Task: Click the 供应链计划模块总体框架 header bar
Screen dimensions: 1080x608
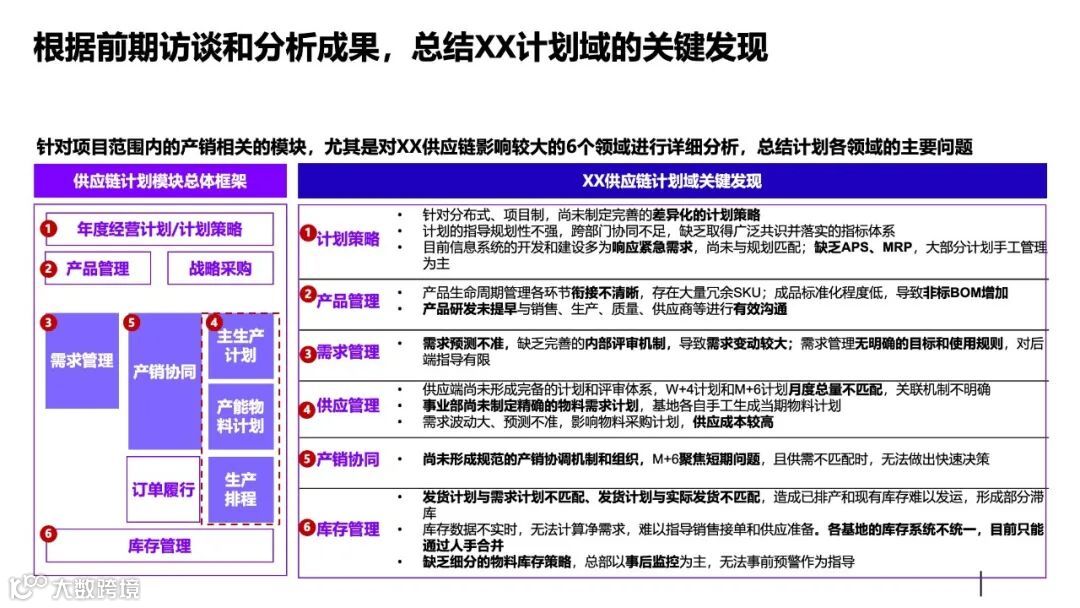Action: point(160,180)
